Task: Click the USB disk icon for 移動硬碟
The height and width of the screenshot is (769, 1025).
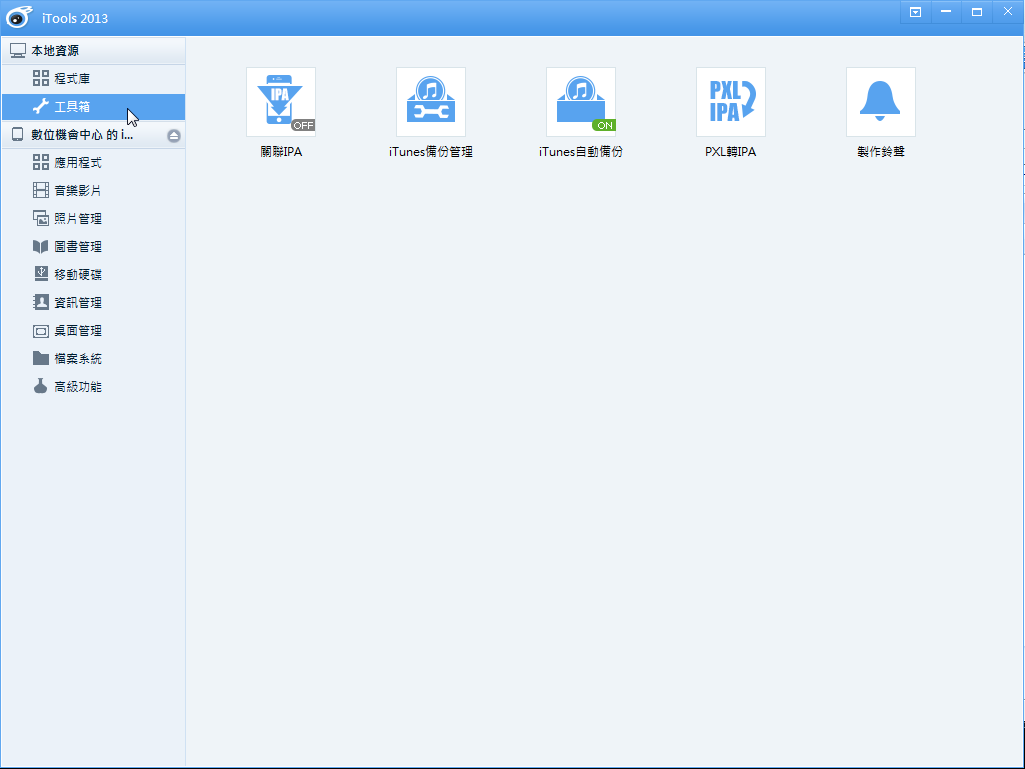Action: tap(41, 274)
